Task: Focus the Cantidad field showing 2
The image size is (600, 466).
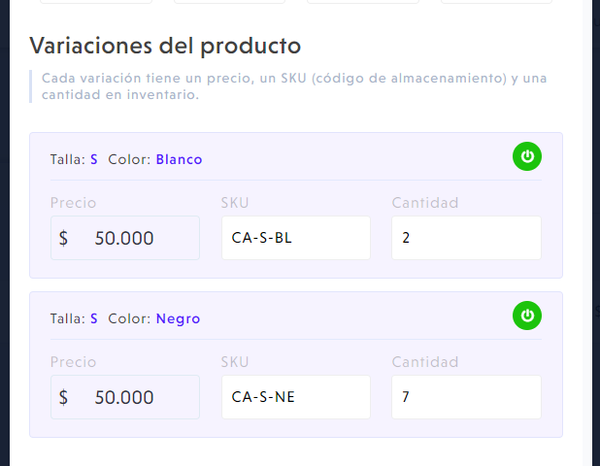Action: (466, 238)
